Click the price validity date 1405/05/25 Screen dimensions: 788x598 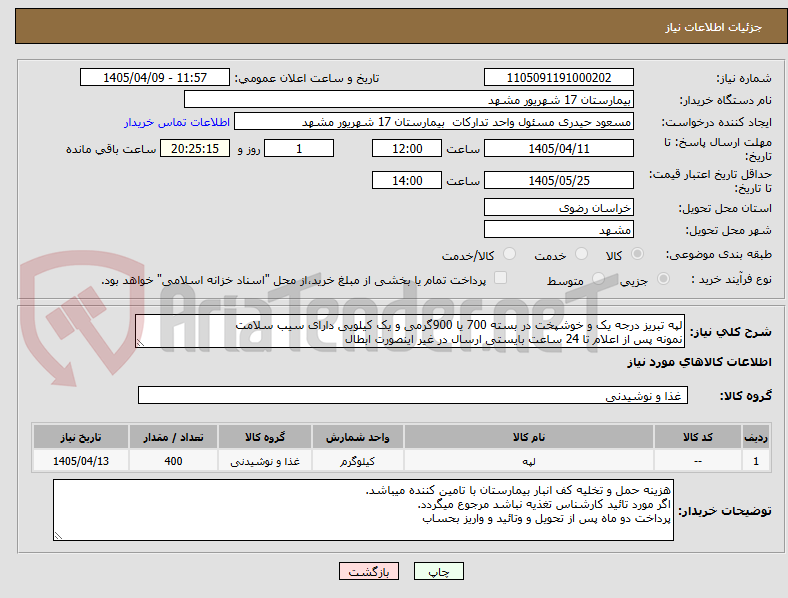point(558,180)
